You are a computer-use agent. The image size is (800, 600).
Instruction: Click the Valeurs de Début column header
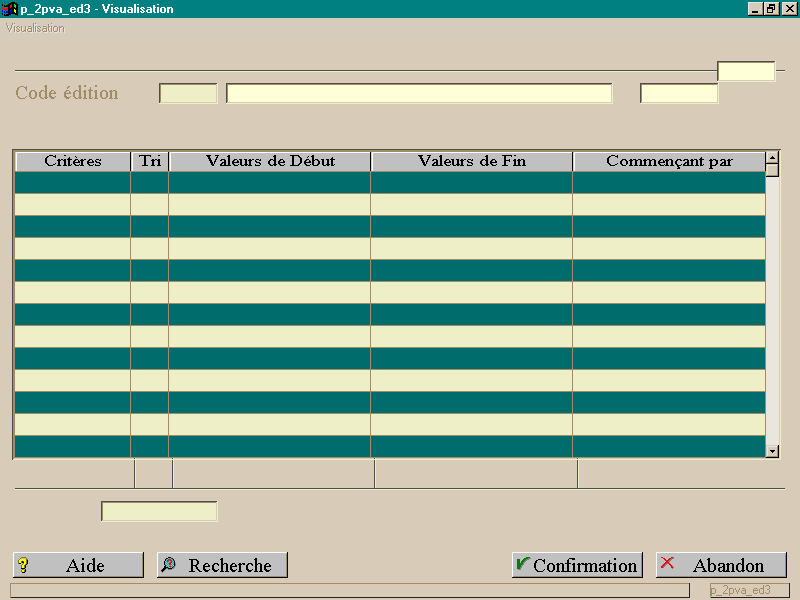point(270,161)
